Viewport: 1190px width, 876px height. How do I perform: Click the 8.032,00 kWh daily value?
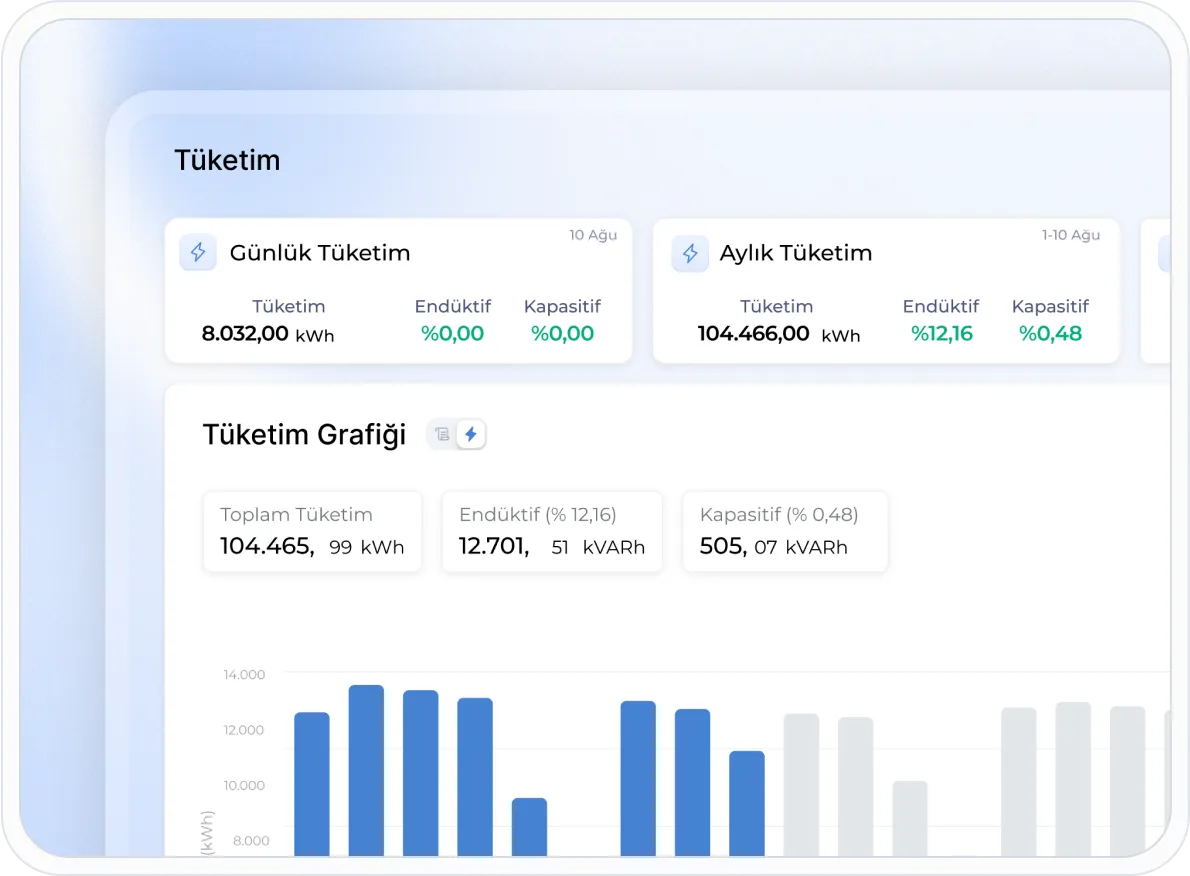(x=267, y=334)
